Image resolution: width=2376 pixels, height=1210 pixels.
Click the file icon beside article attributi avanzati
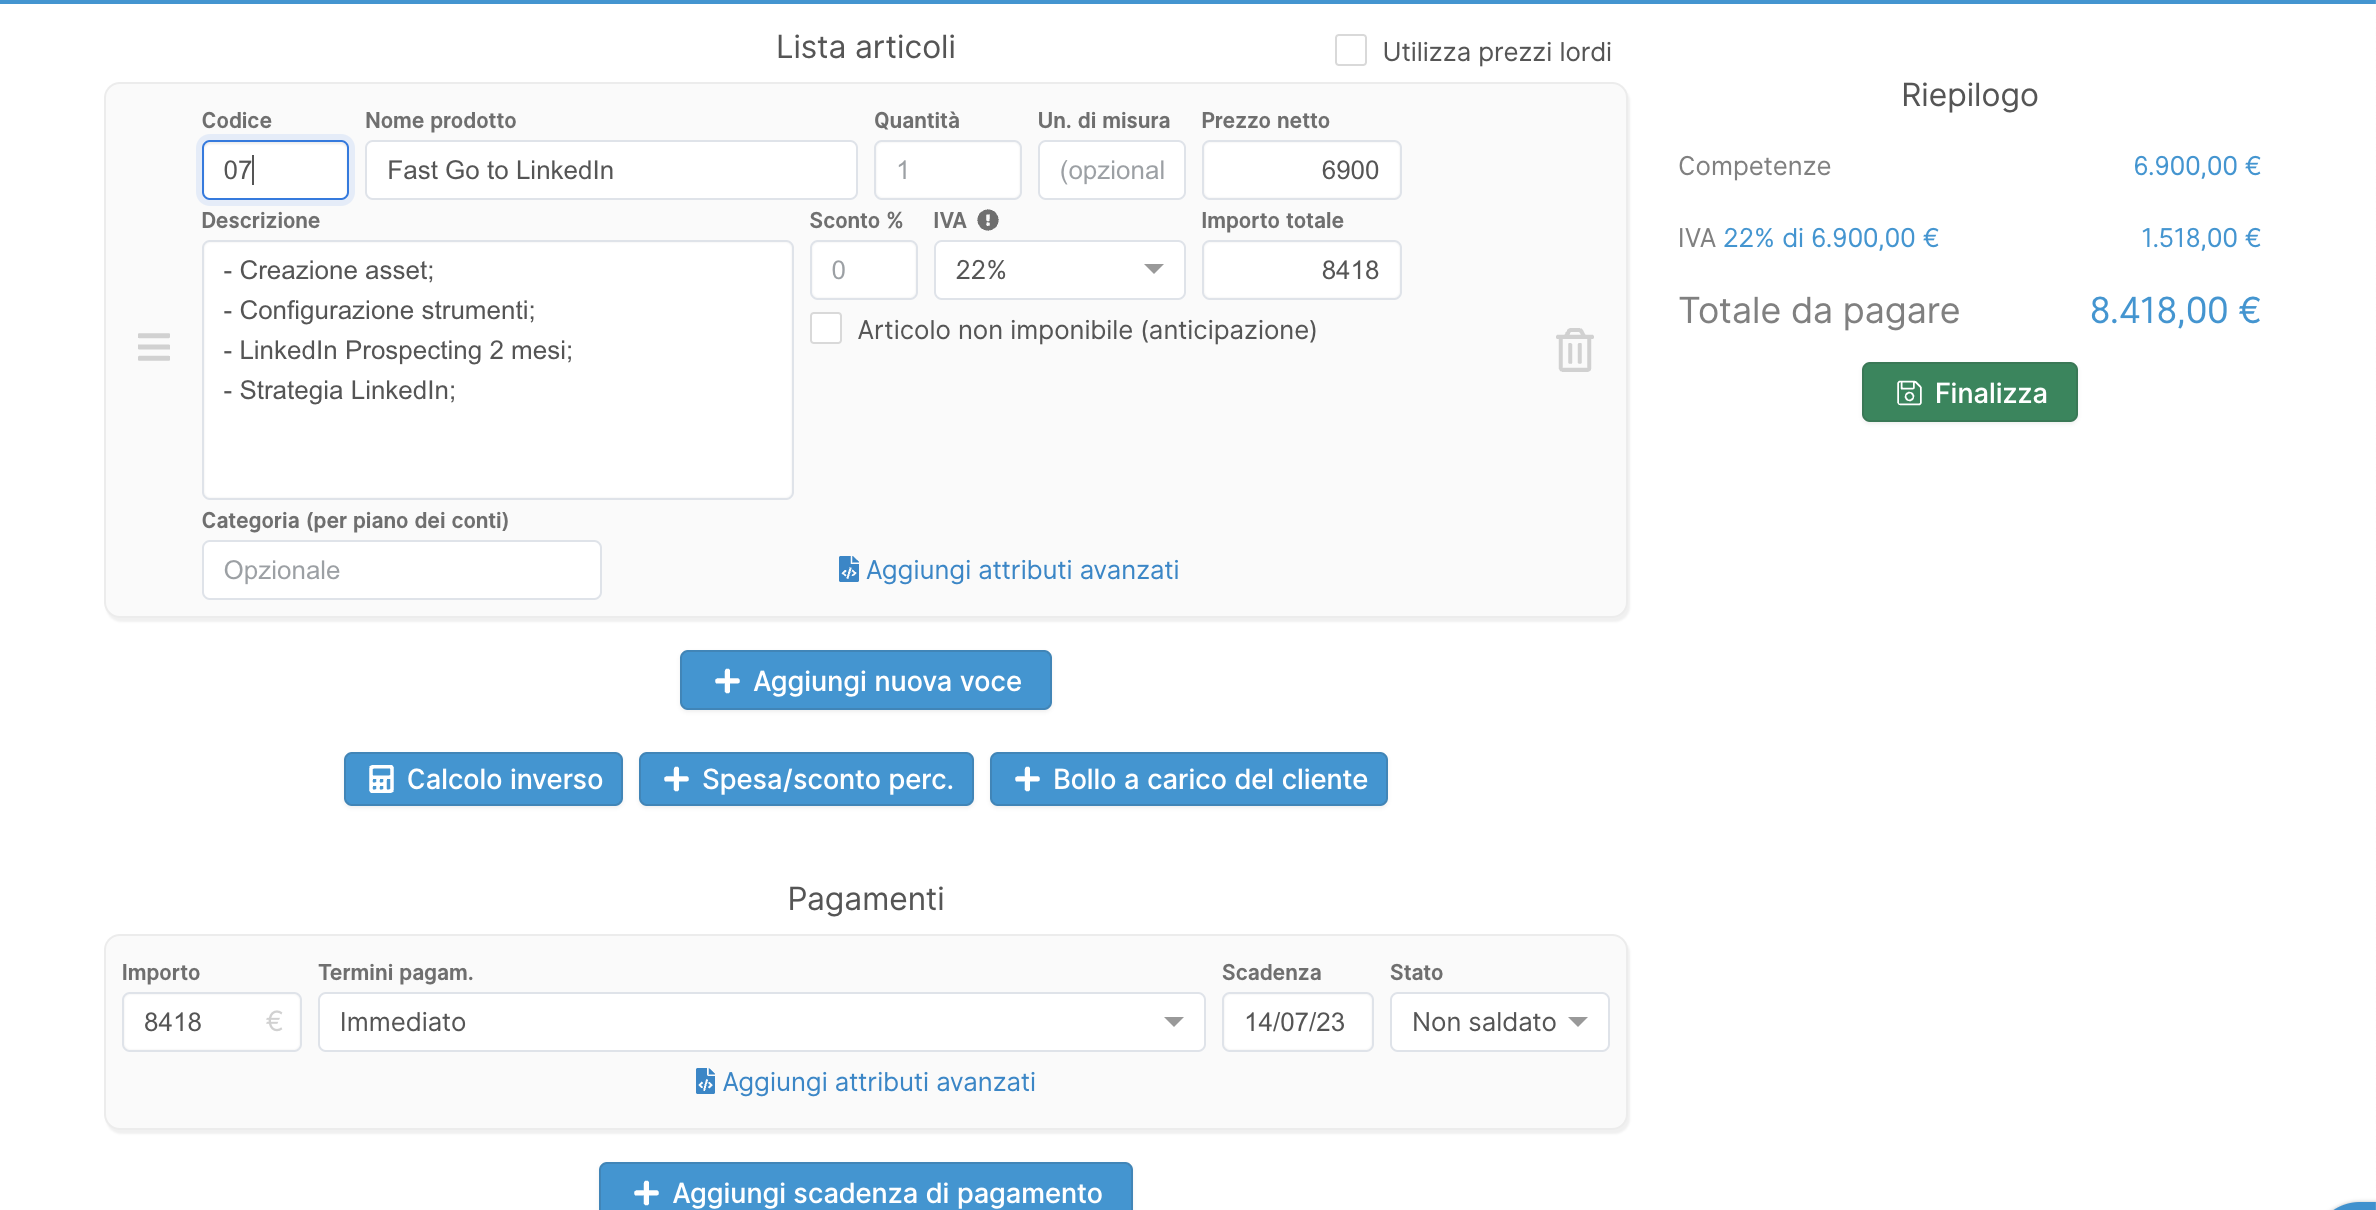click(848, 569)
